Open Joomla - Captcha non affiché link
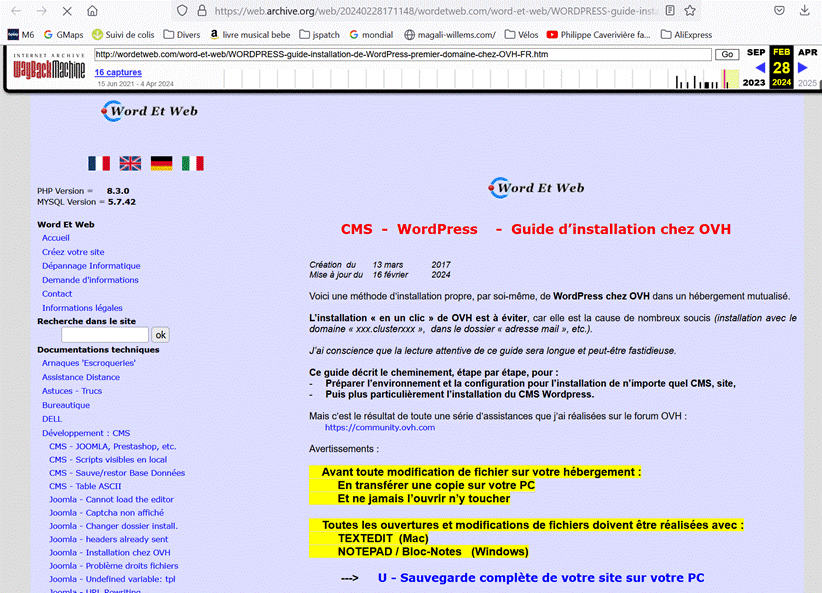Image resolution: width=822 pixels, height=593 pixels. point(106,513)
